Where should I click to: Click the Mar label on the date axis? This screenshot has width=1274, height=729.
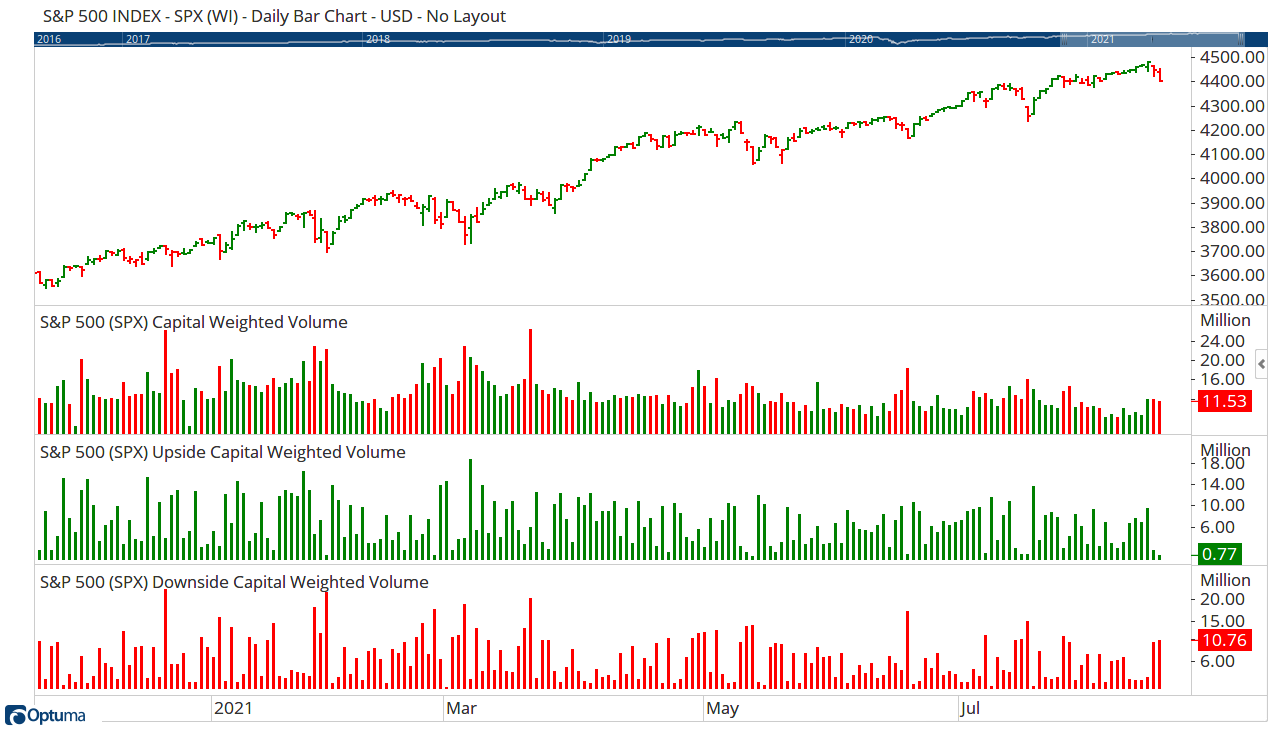[461, 708]
